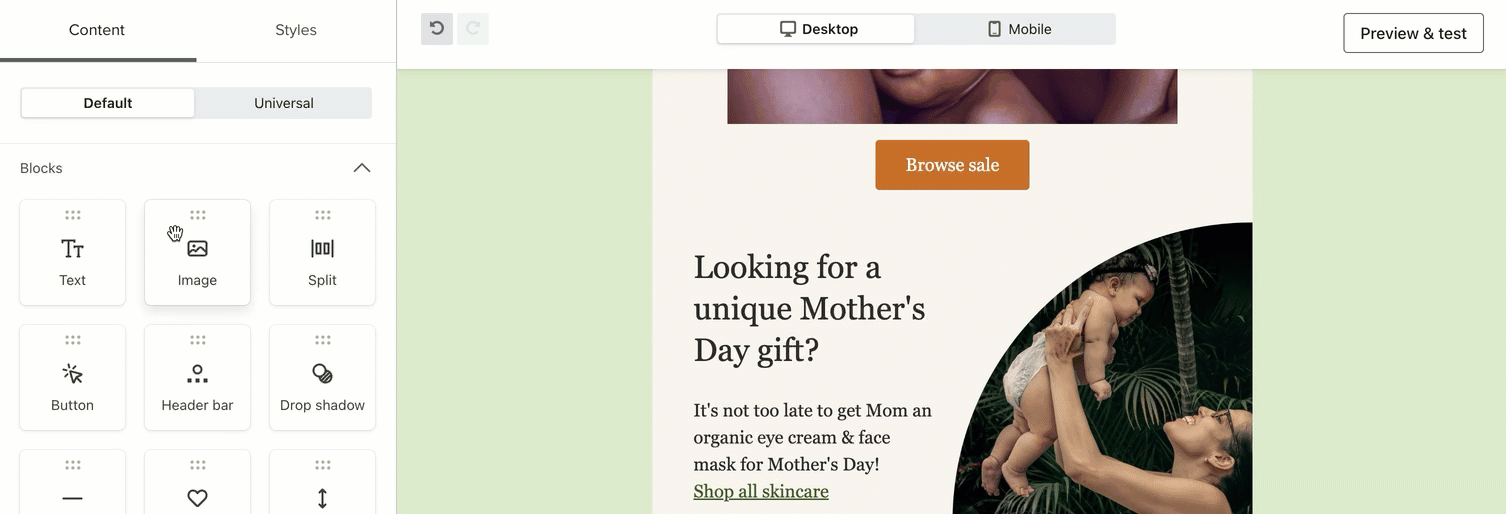This screenshot has height=514, width=1506.
Task: Switch to the Content tab
Action: (97, 30)
